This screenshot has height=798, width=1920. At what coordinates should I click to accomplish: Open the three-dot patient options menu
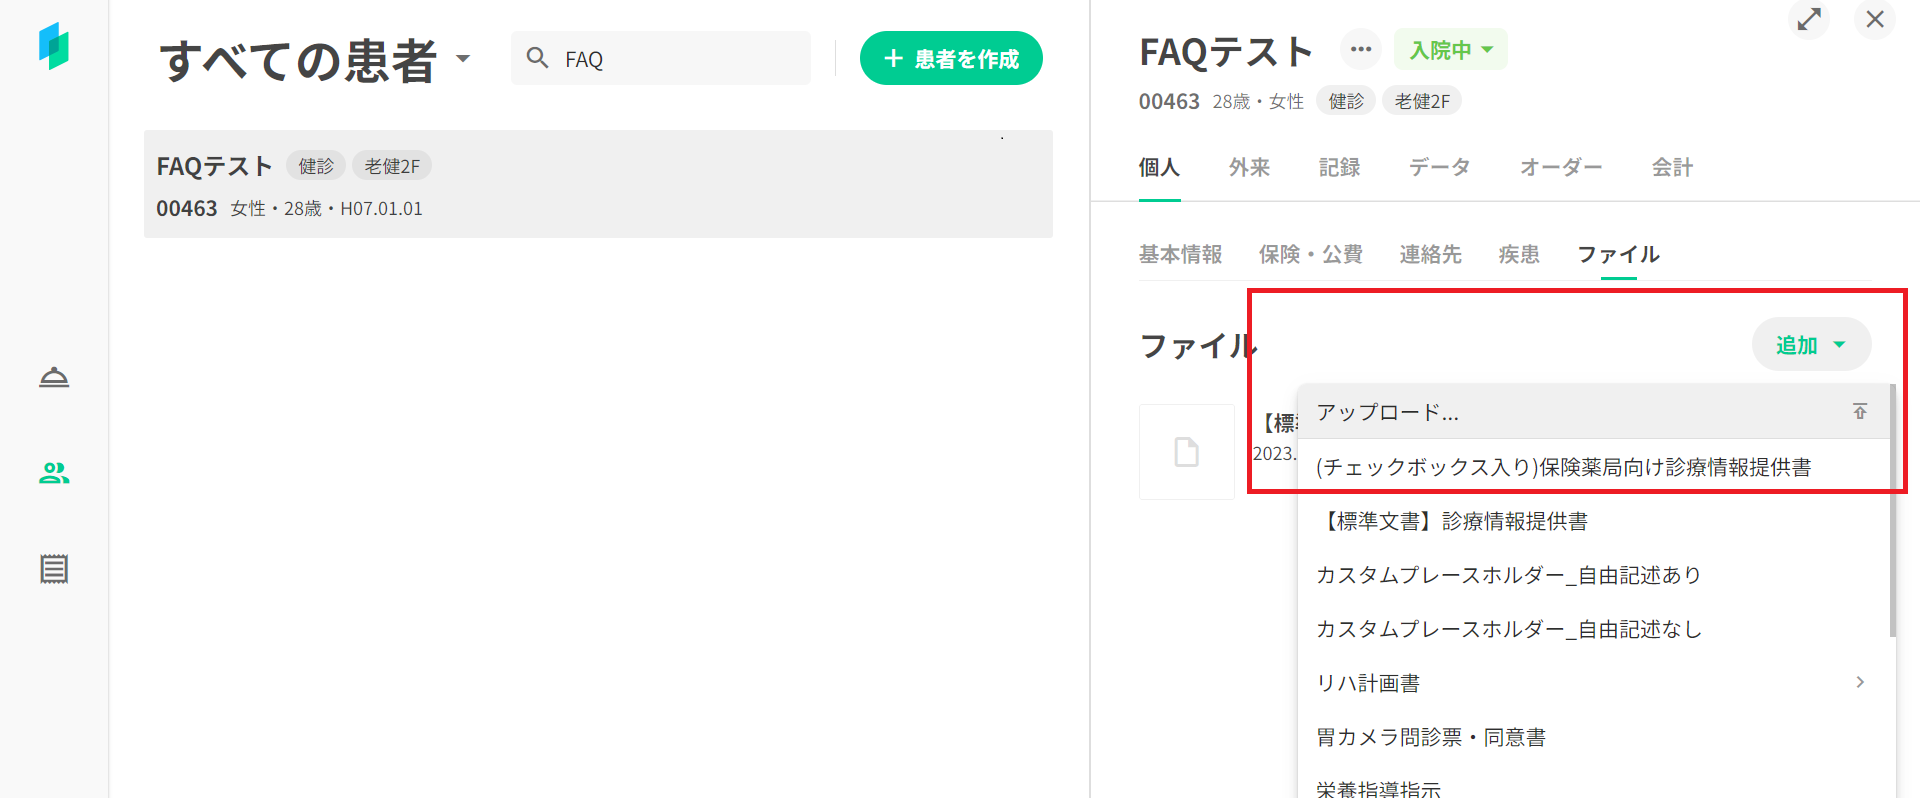1360,49
